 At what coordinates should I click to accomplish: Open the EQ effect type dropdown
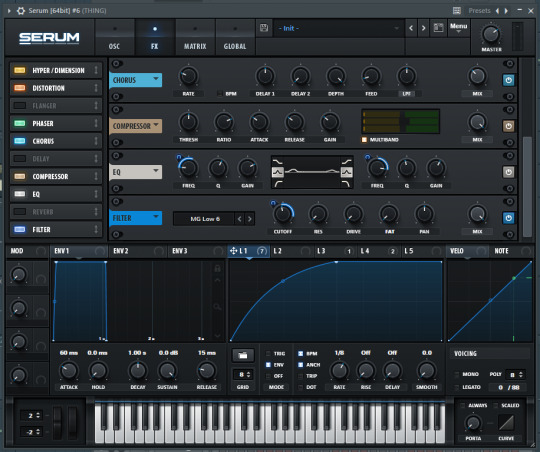tap(136, 172)
